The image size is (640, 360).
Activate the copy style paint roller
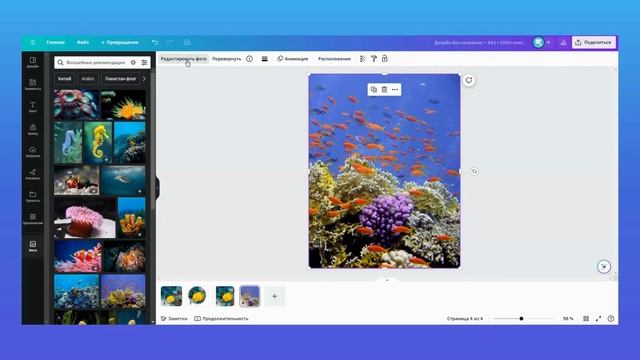(x=373, y=59)
